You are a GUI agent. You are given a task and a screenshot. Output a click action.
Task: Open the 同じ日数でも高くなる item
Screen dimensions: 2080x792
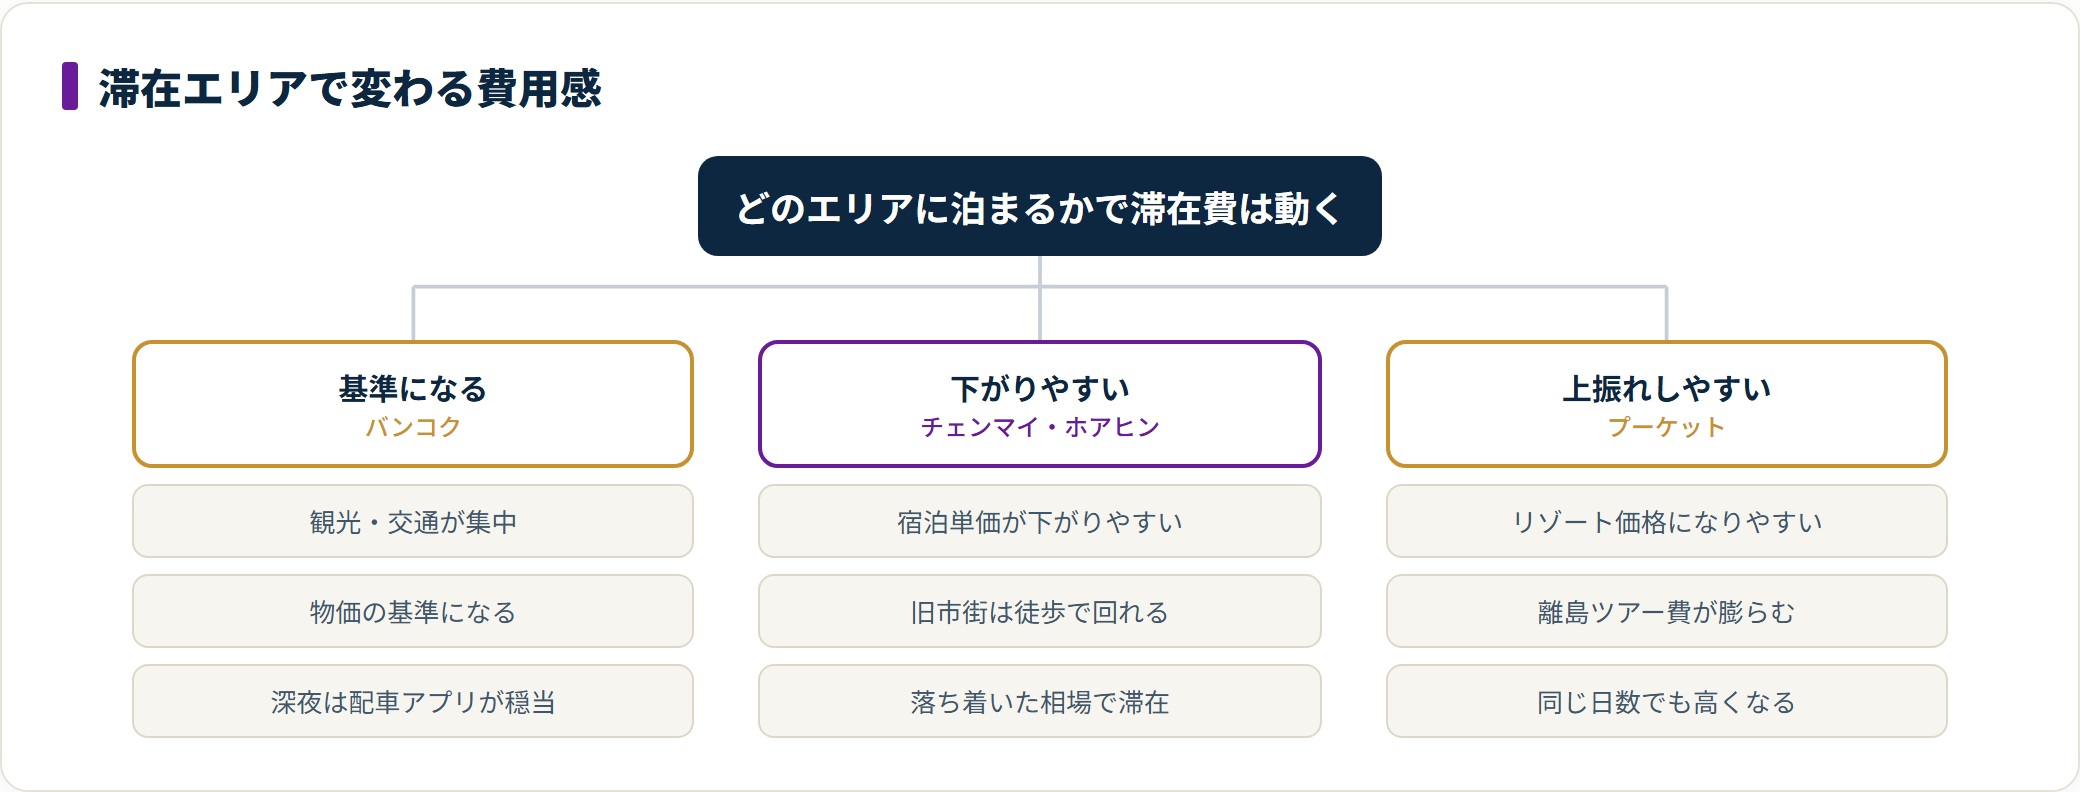1667,701
